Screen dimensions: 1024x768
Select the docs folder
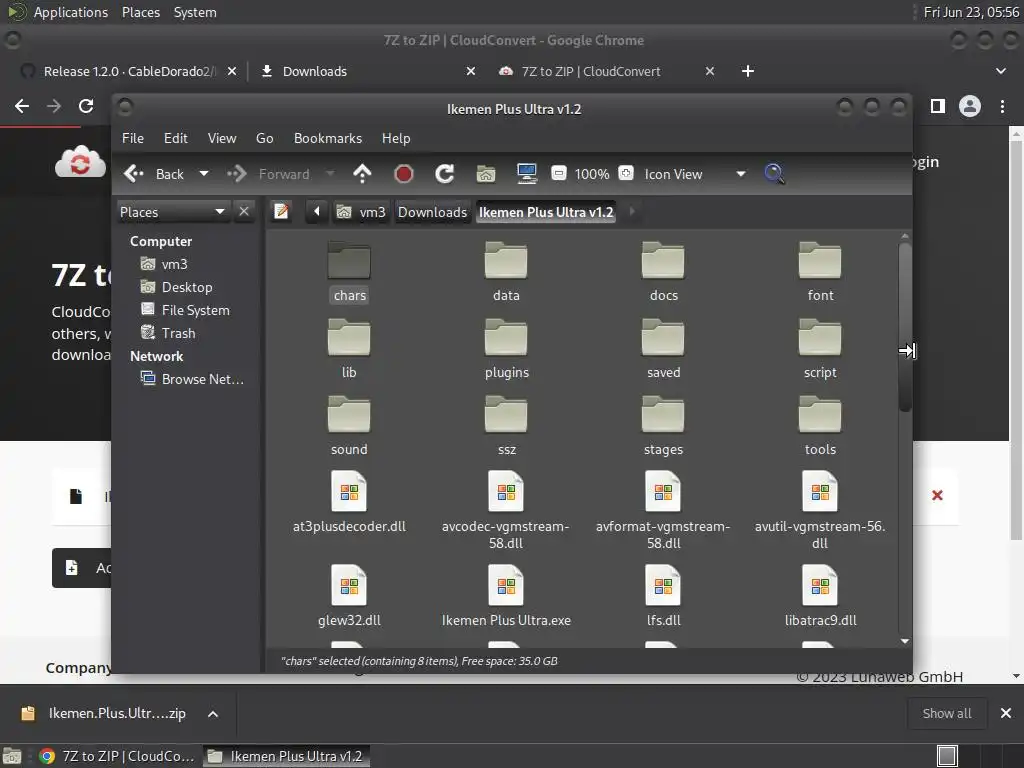pos(664,271)
